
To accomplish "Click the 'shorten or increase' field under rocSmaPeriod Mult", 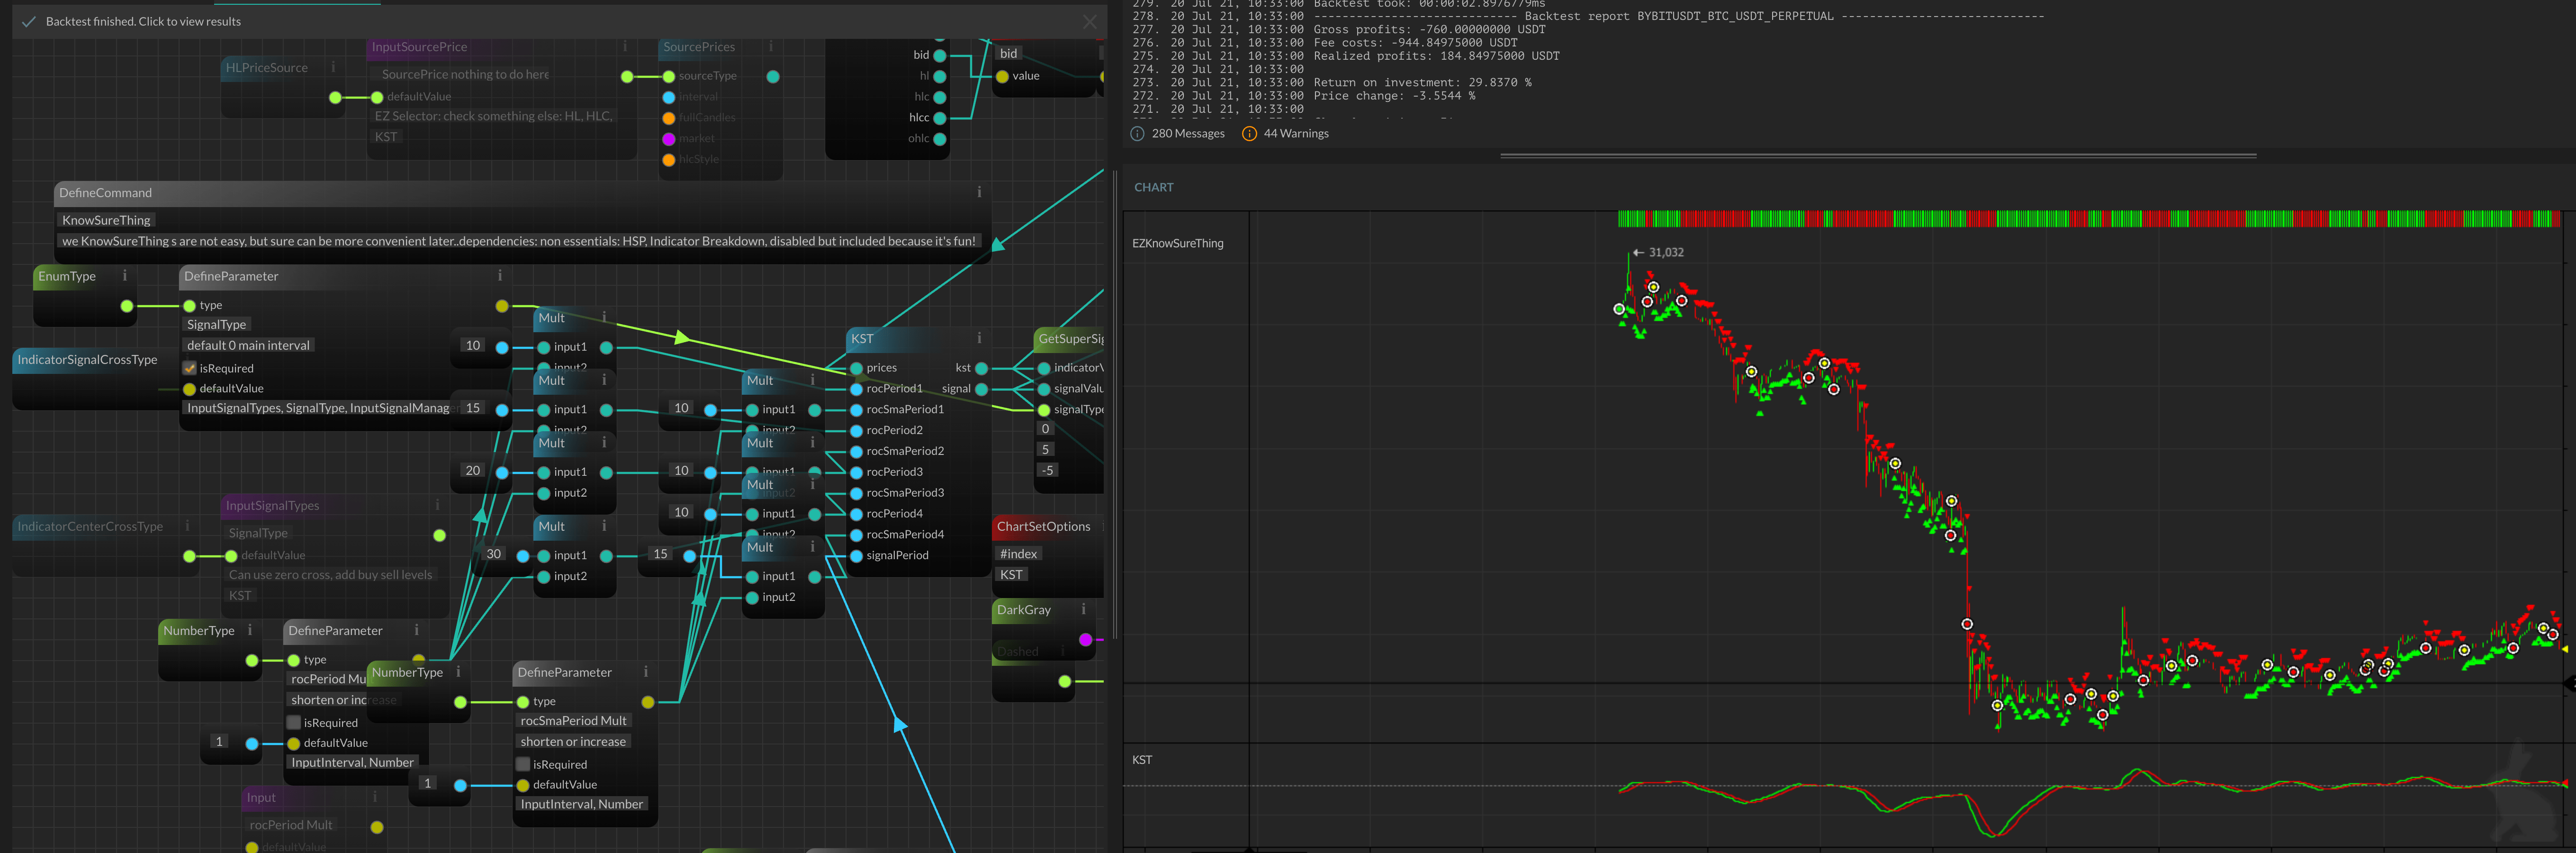I will coord(573,741).
